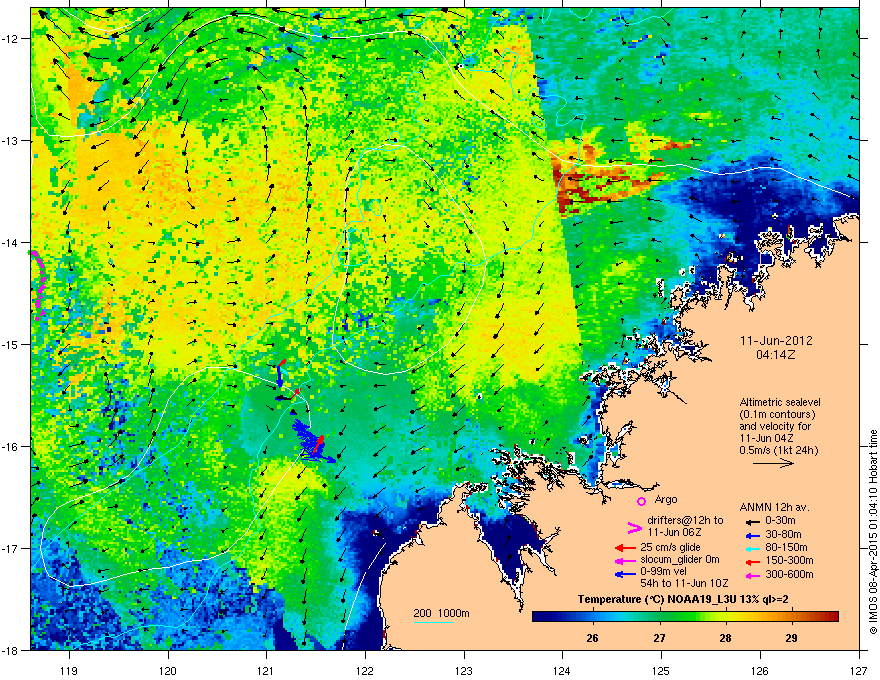Click the magenta ANMN 300-600m legend arrow

753,575
